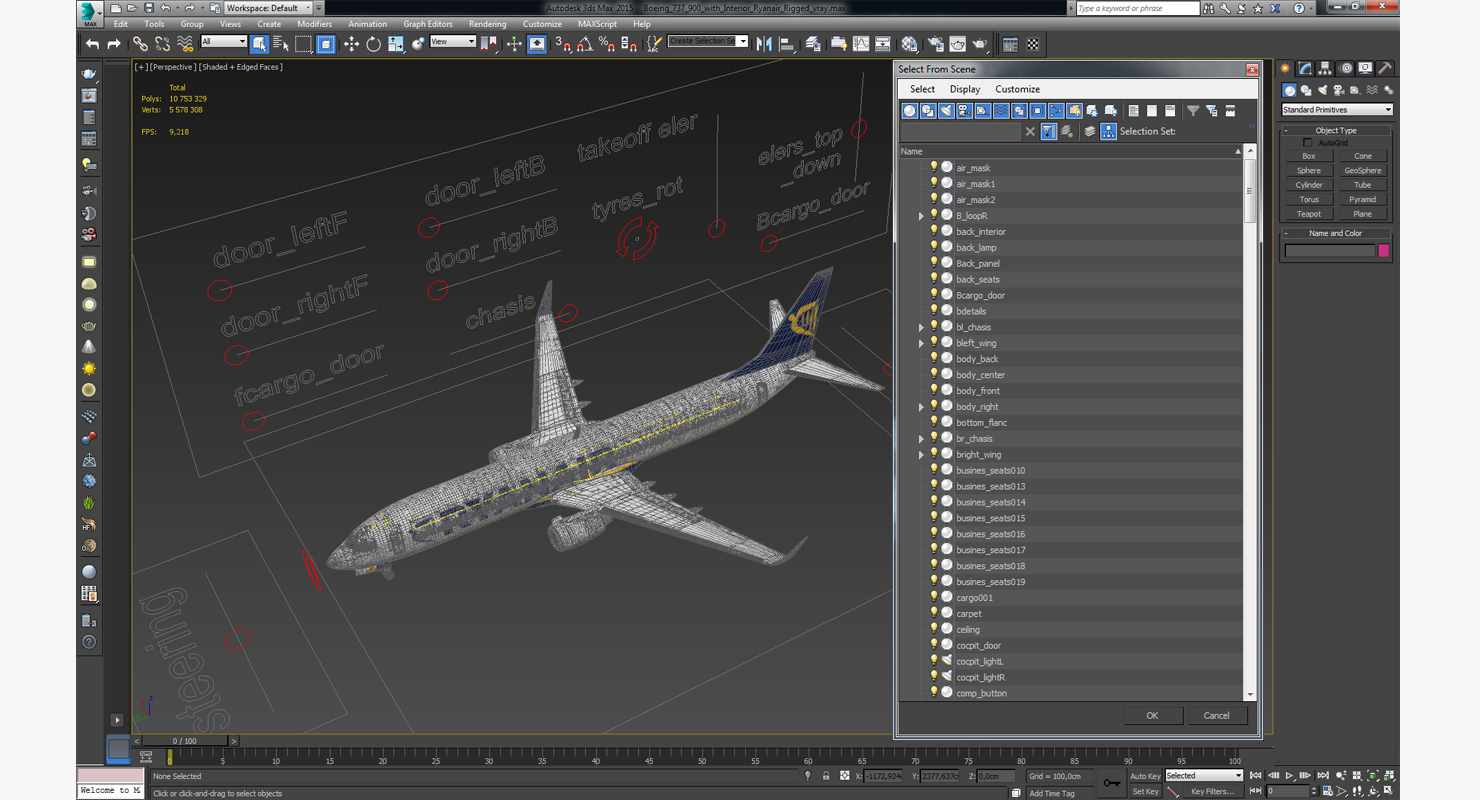The width and height of the screenshot is (1480, 800).
Task: Toggle Display Lights filter in Select From Scene
Action: pos(946,111)
